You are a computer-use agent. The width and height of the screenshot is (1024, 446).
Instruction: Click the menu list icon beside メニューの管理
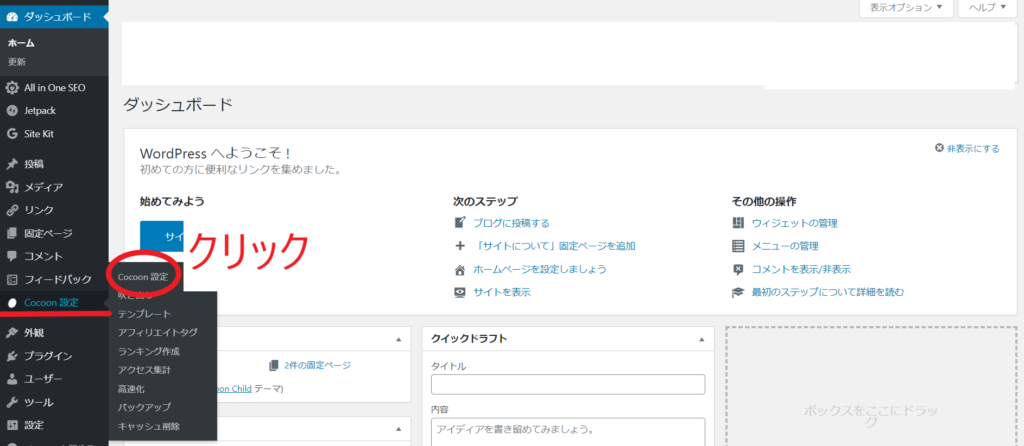pos(739,246)
